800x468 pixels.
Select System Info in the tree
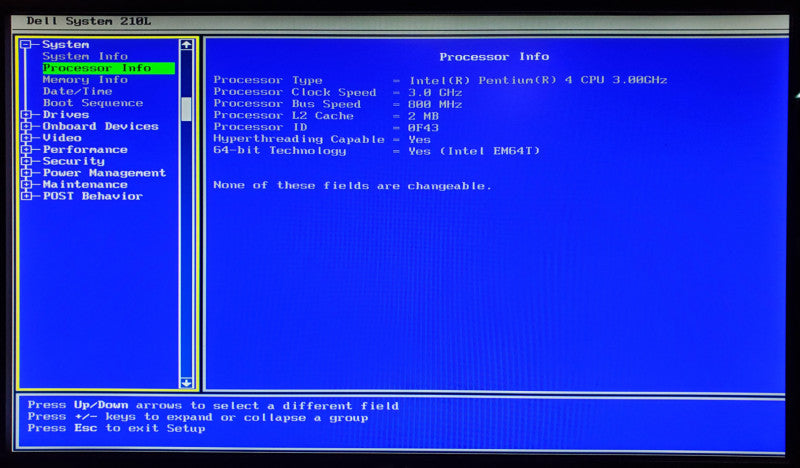pos(85,56)
